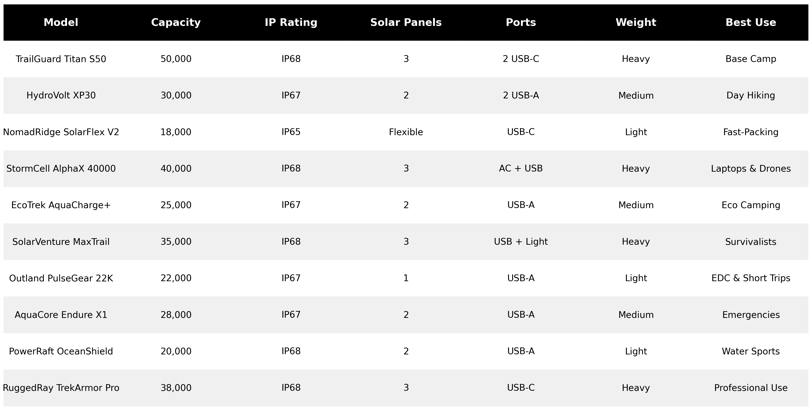Select the IP Rating column header

click(x=291, y=22)
